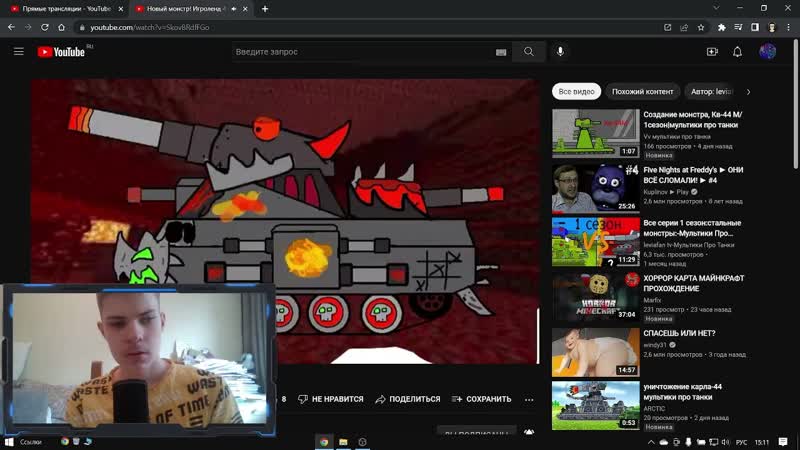This screenshot has width=800, height=450.
Task: Click the page vertical scrollbar
Action: [x=796, y=105]
